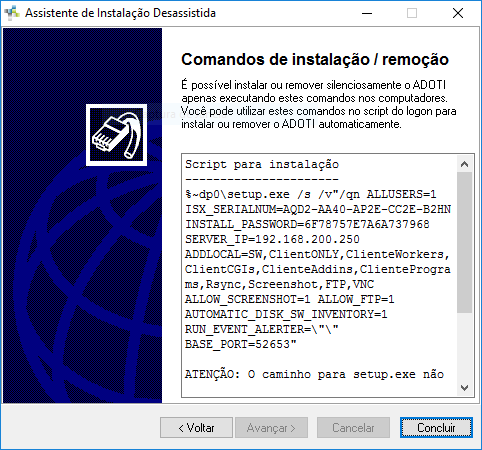
Task: Click the script box vertical scrollbar thumb
Action: (x=464, y=243)
